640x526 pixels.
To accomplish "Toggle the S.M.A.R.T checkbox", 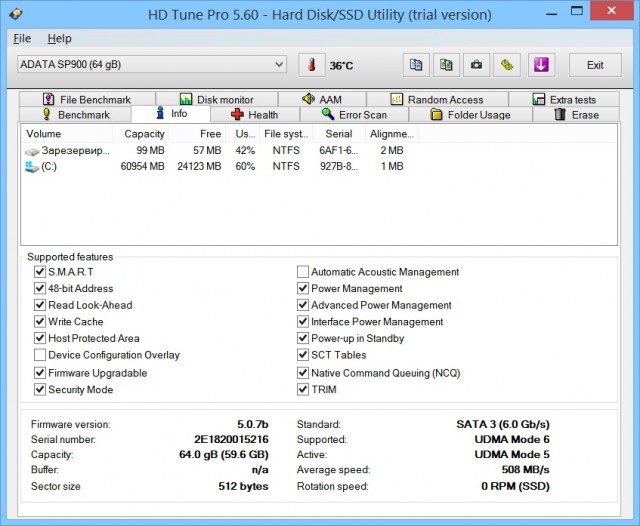I will (x=40, y=272).
